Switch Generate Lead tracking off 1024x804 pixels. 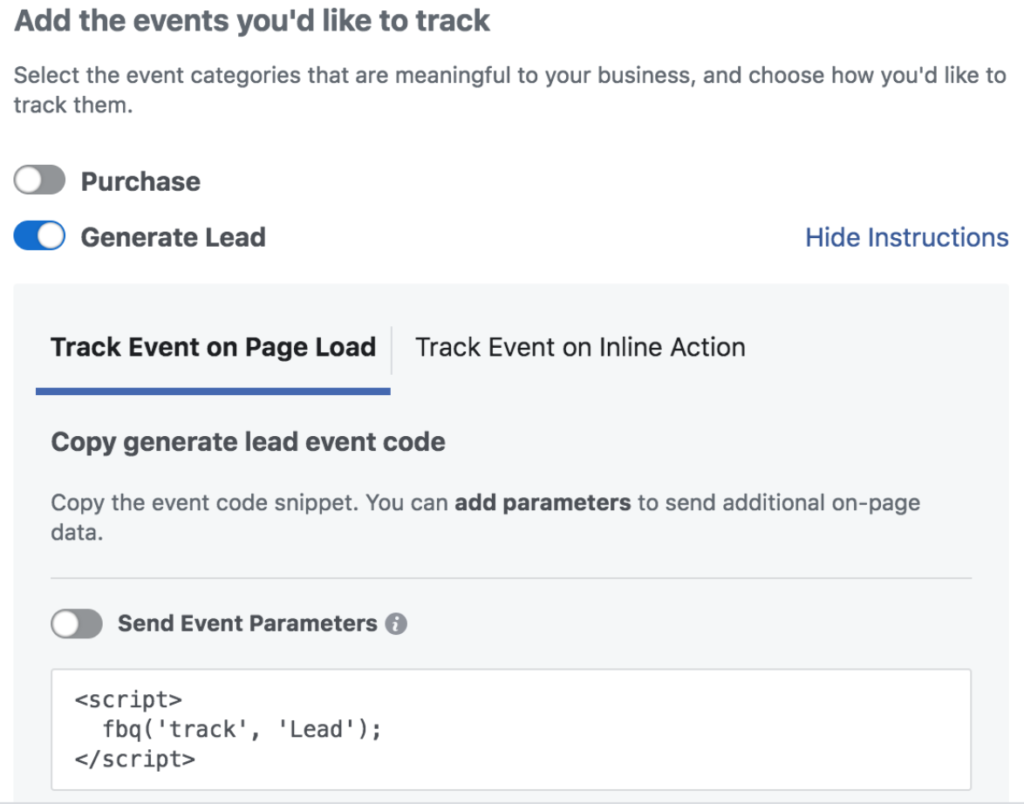click(39, 236)
